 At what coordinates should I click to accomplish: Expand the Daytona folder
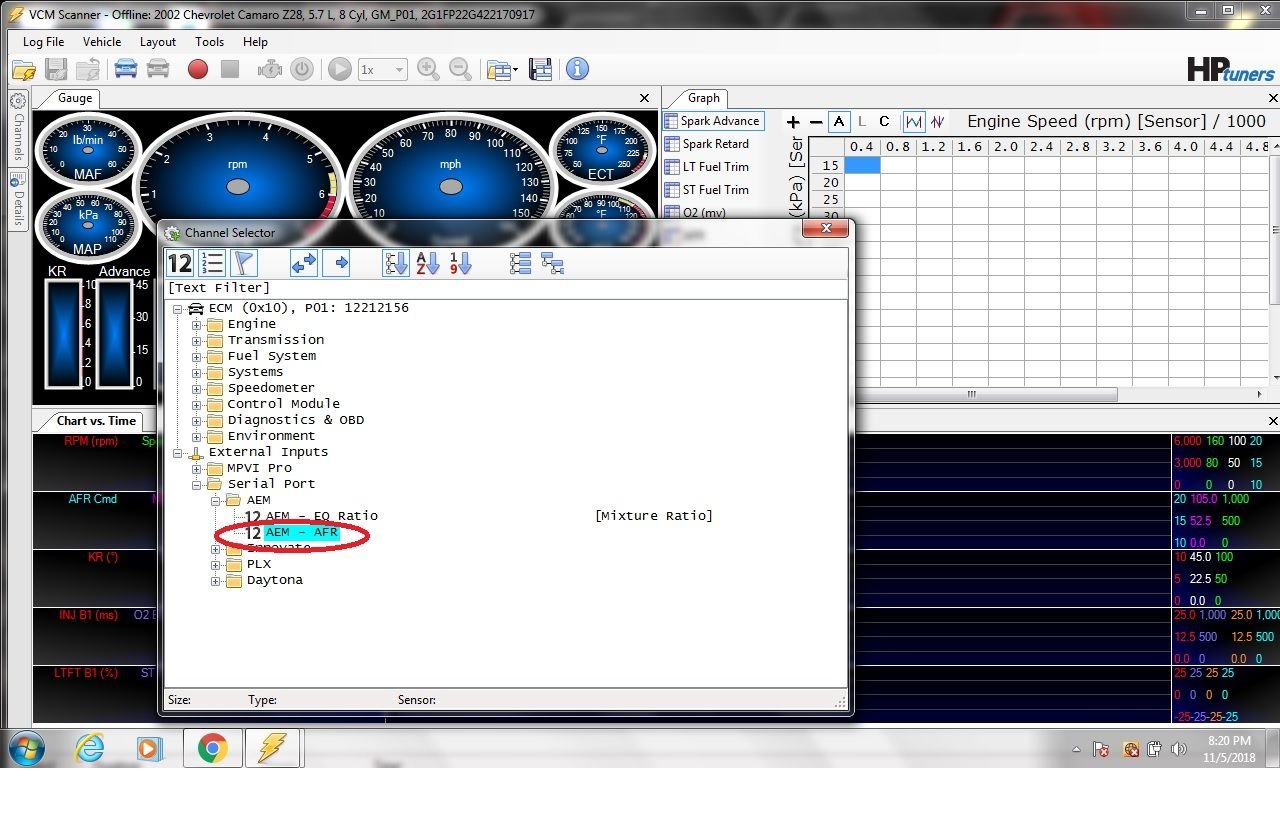216,581
